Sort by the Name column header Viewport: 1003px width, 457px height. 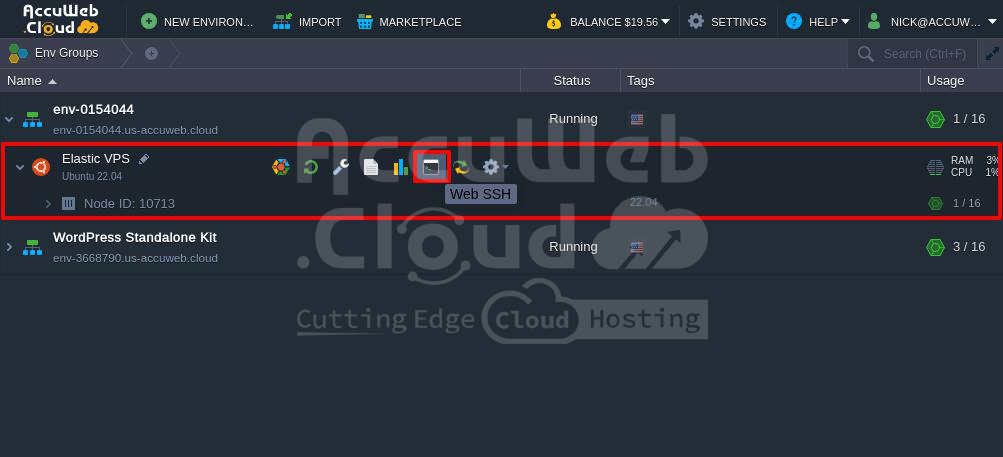pyautogui.click(x=24, y=81)
